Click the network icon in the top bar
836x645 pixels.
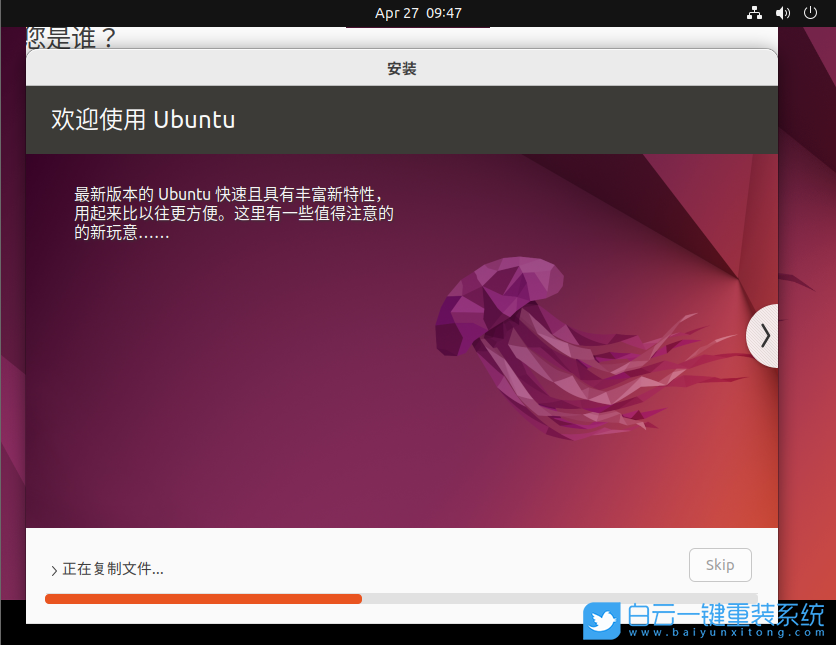pyautogui.click(x=754, y=13)
